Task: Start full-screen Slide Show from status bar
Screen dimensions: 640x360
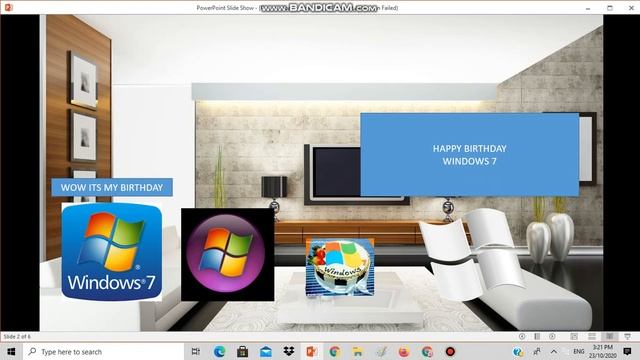Action: [x=627, y=336]
